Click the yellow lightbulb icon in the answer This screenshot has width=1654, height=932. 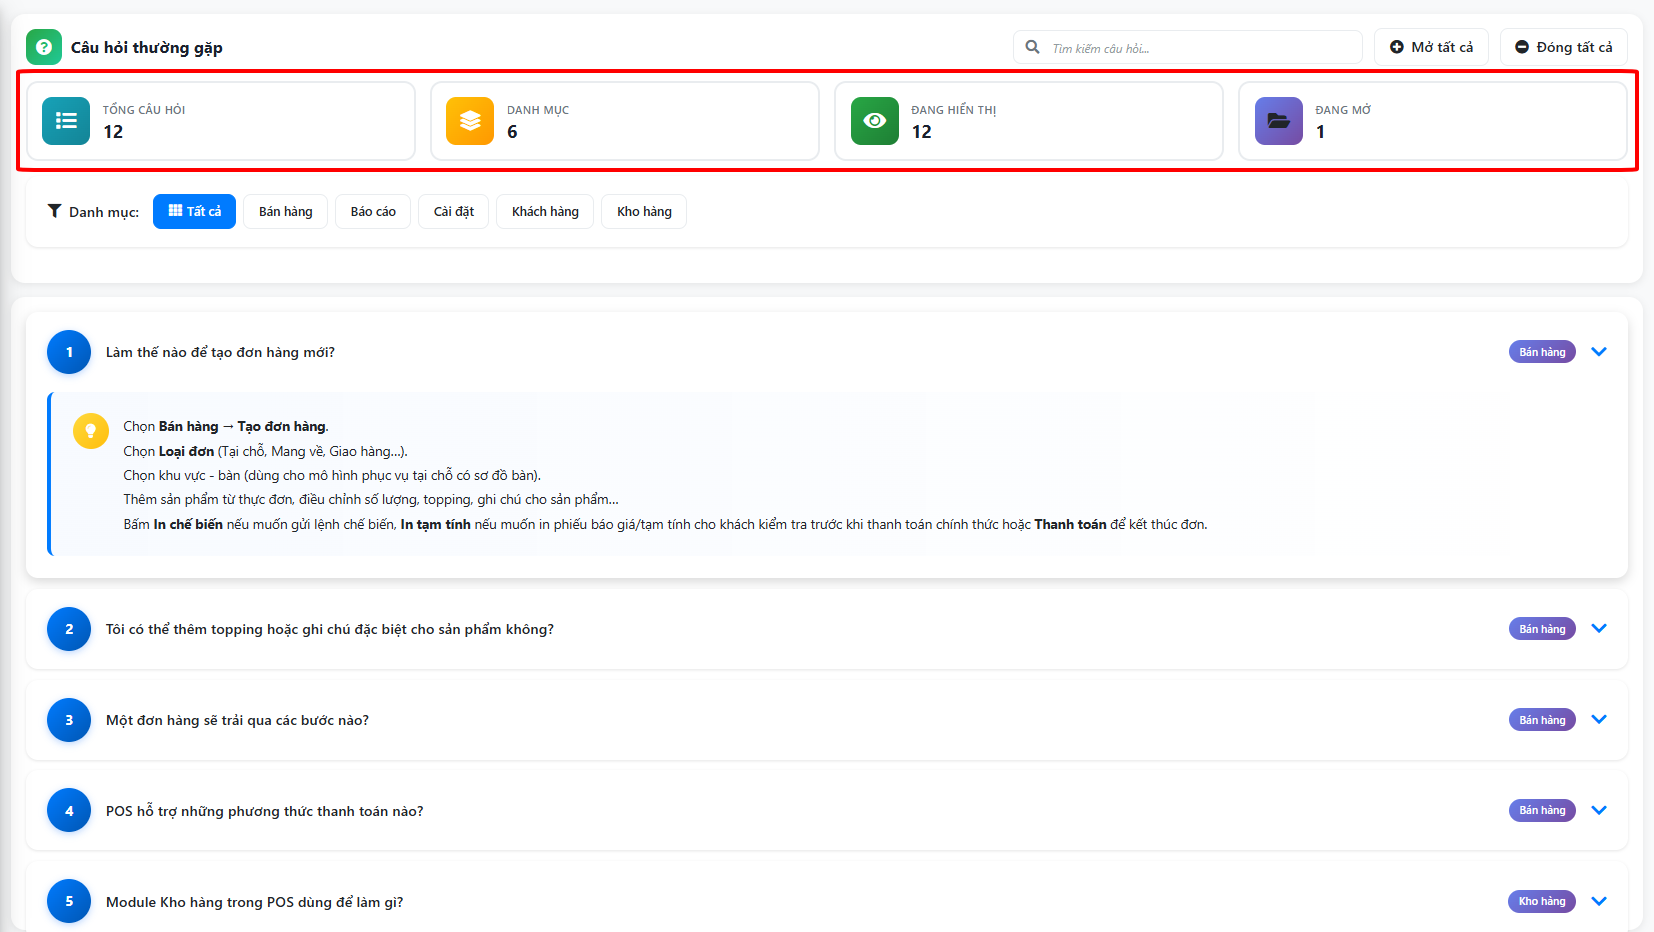91,431
